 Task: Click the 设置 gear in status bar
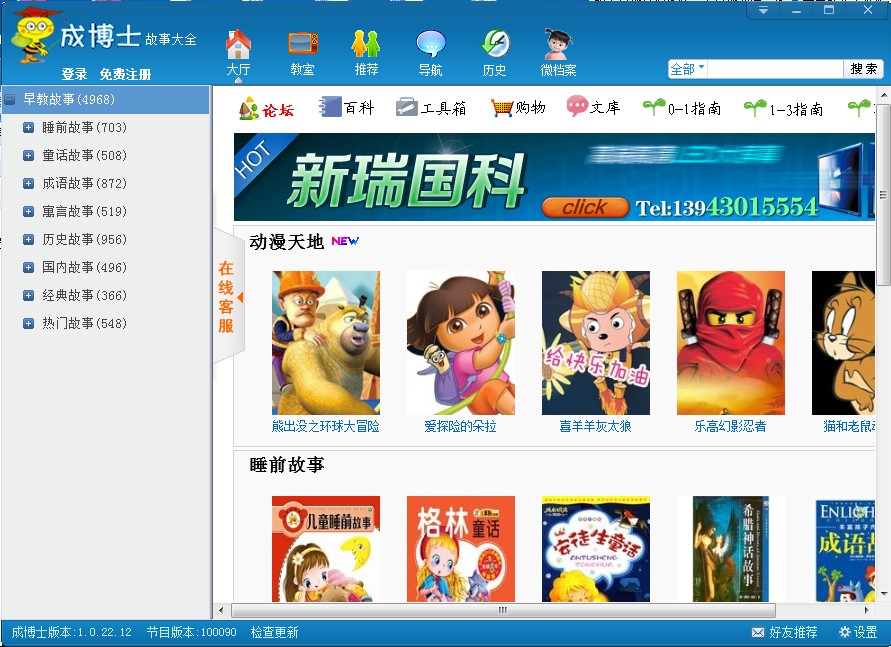858,632
